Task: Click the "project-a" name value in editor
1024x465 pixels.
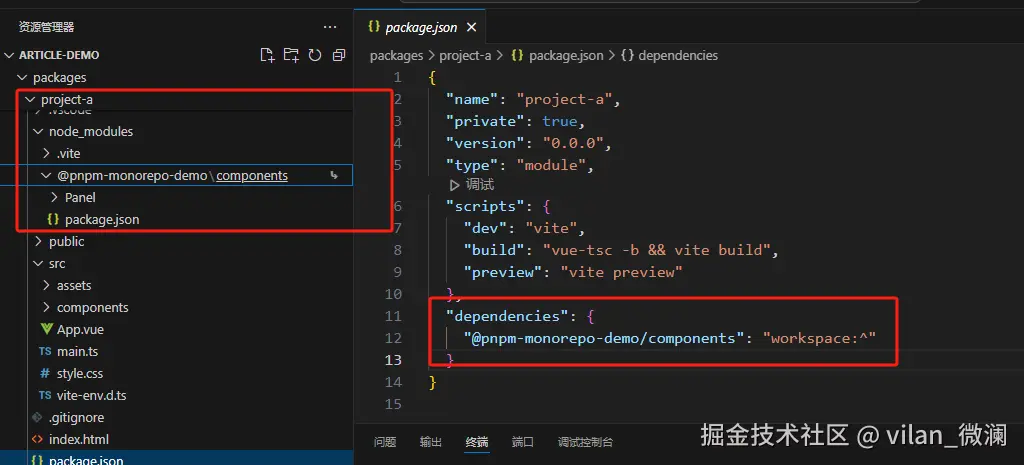Action: click(564, 99)
